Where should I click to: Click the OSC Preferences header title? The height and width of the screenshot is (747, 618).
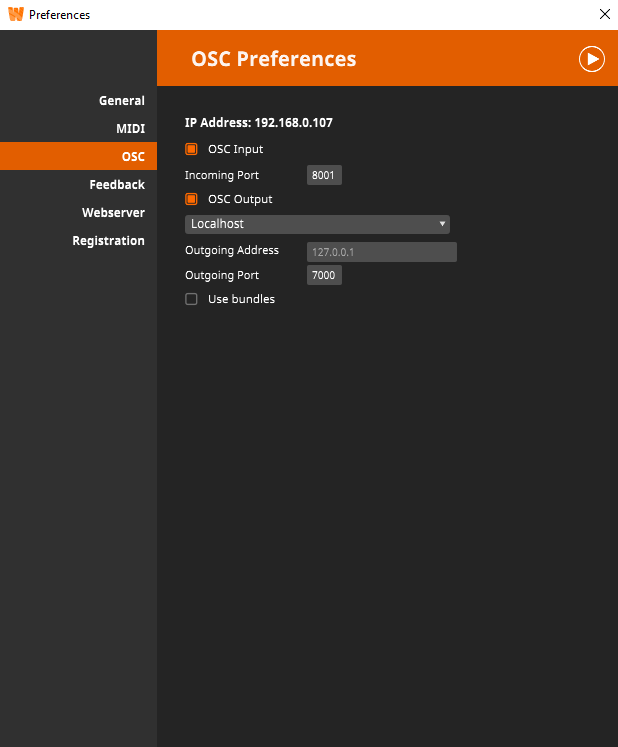point(273,59)
